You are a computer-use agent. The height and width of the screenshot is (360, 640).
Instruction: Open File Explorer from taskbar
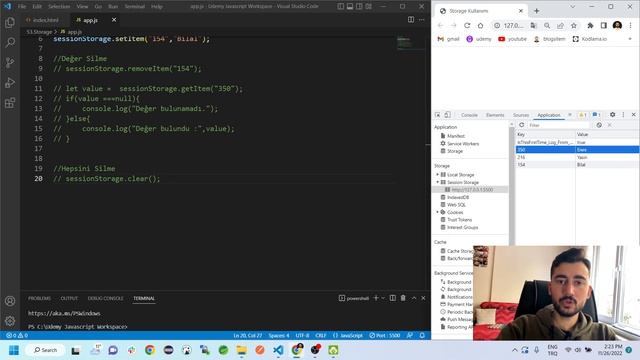point(242,350)
